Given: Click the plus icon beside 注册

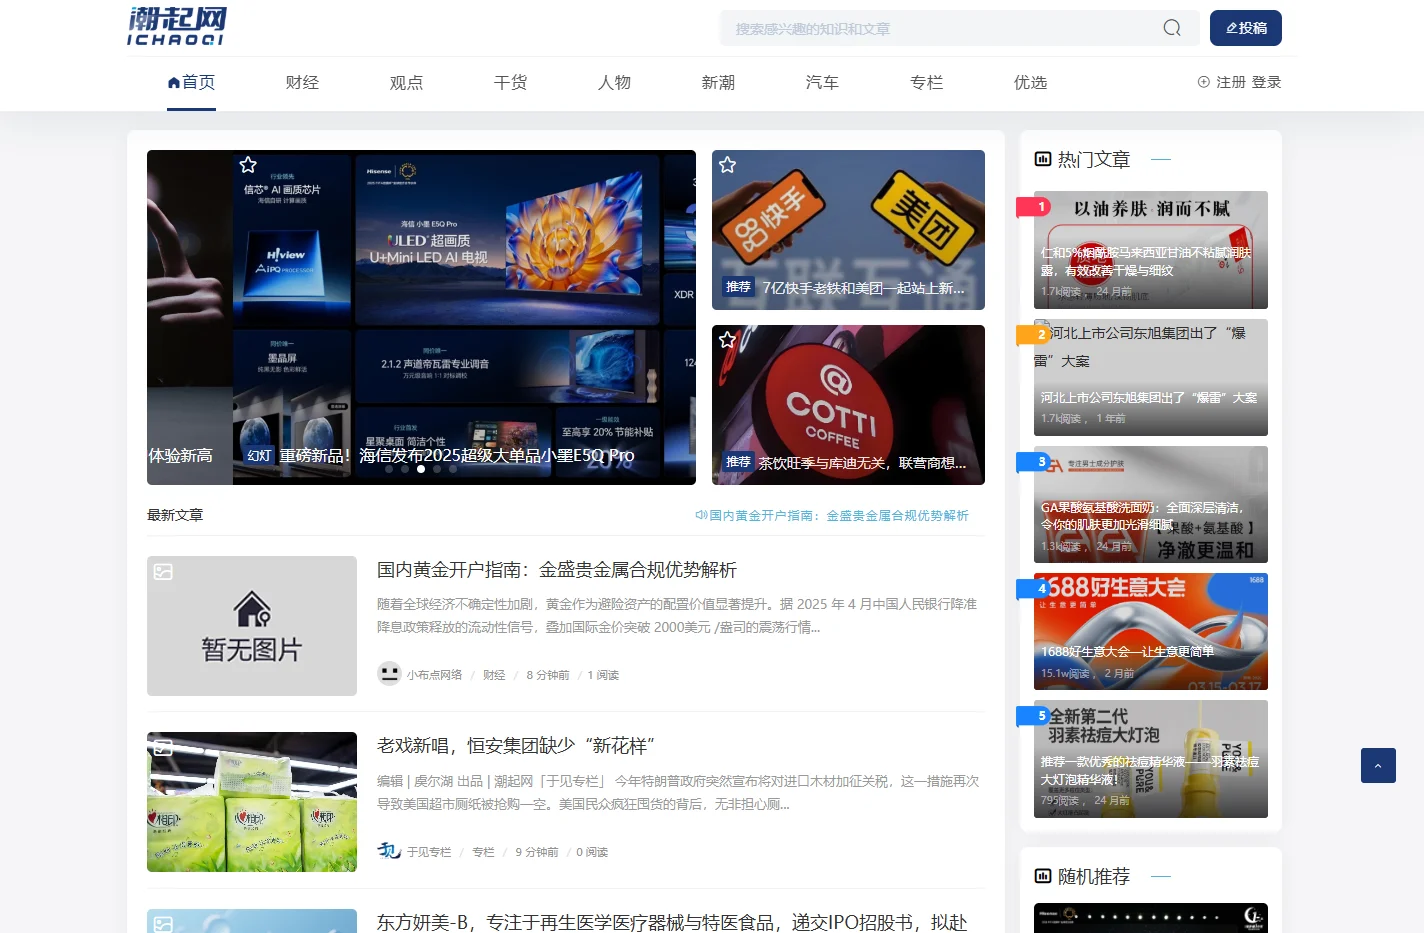Looking at the screenshot, I should (1204, 82).
